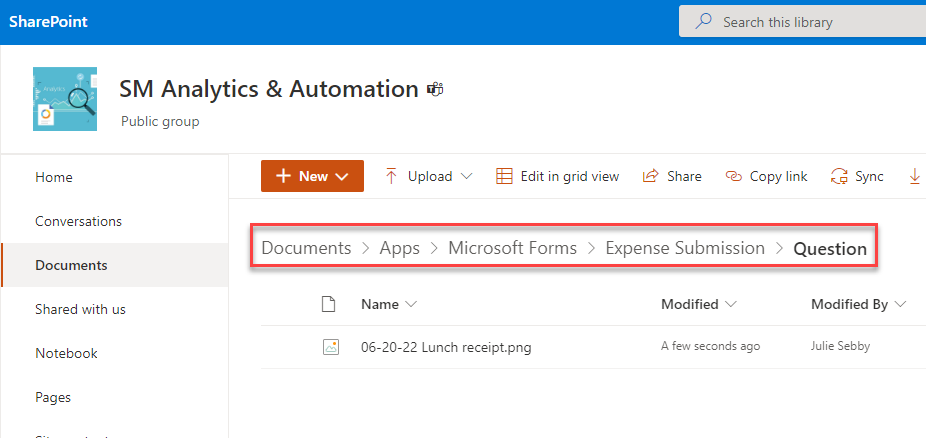Expand the Upload dropdown chevron

pos(466,176)
